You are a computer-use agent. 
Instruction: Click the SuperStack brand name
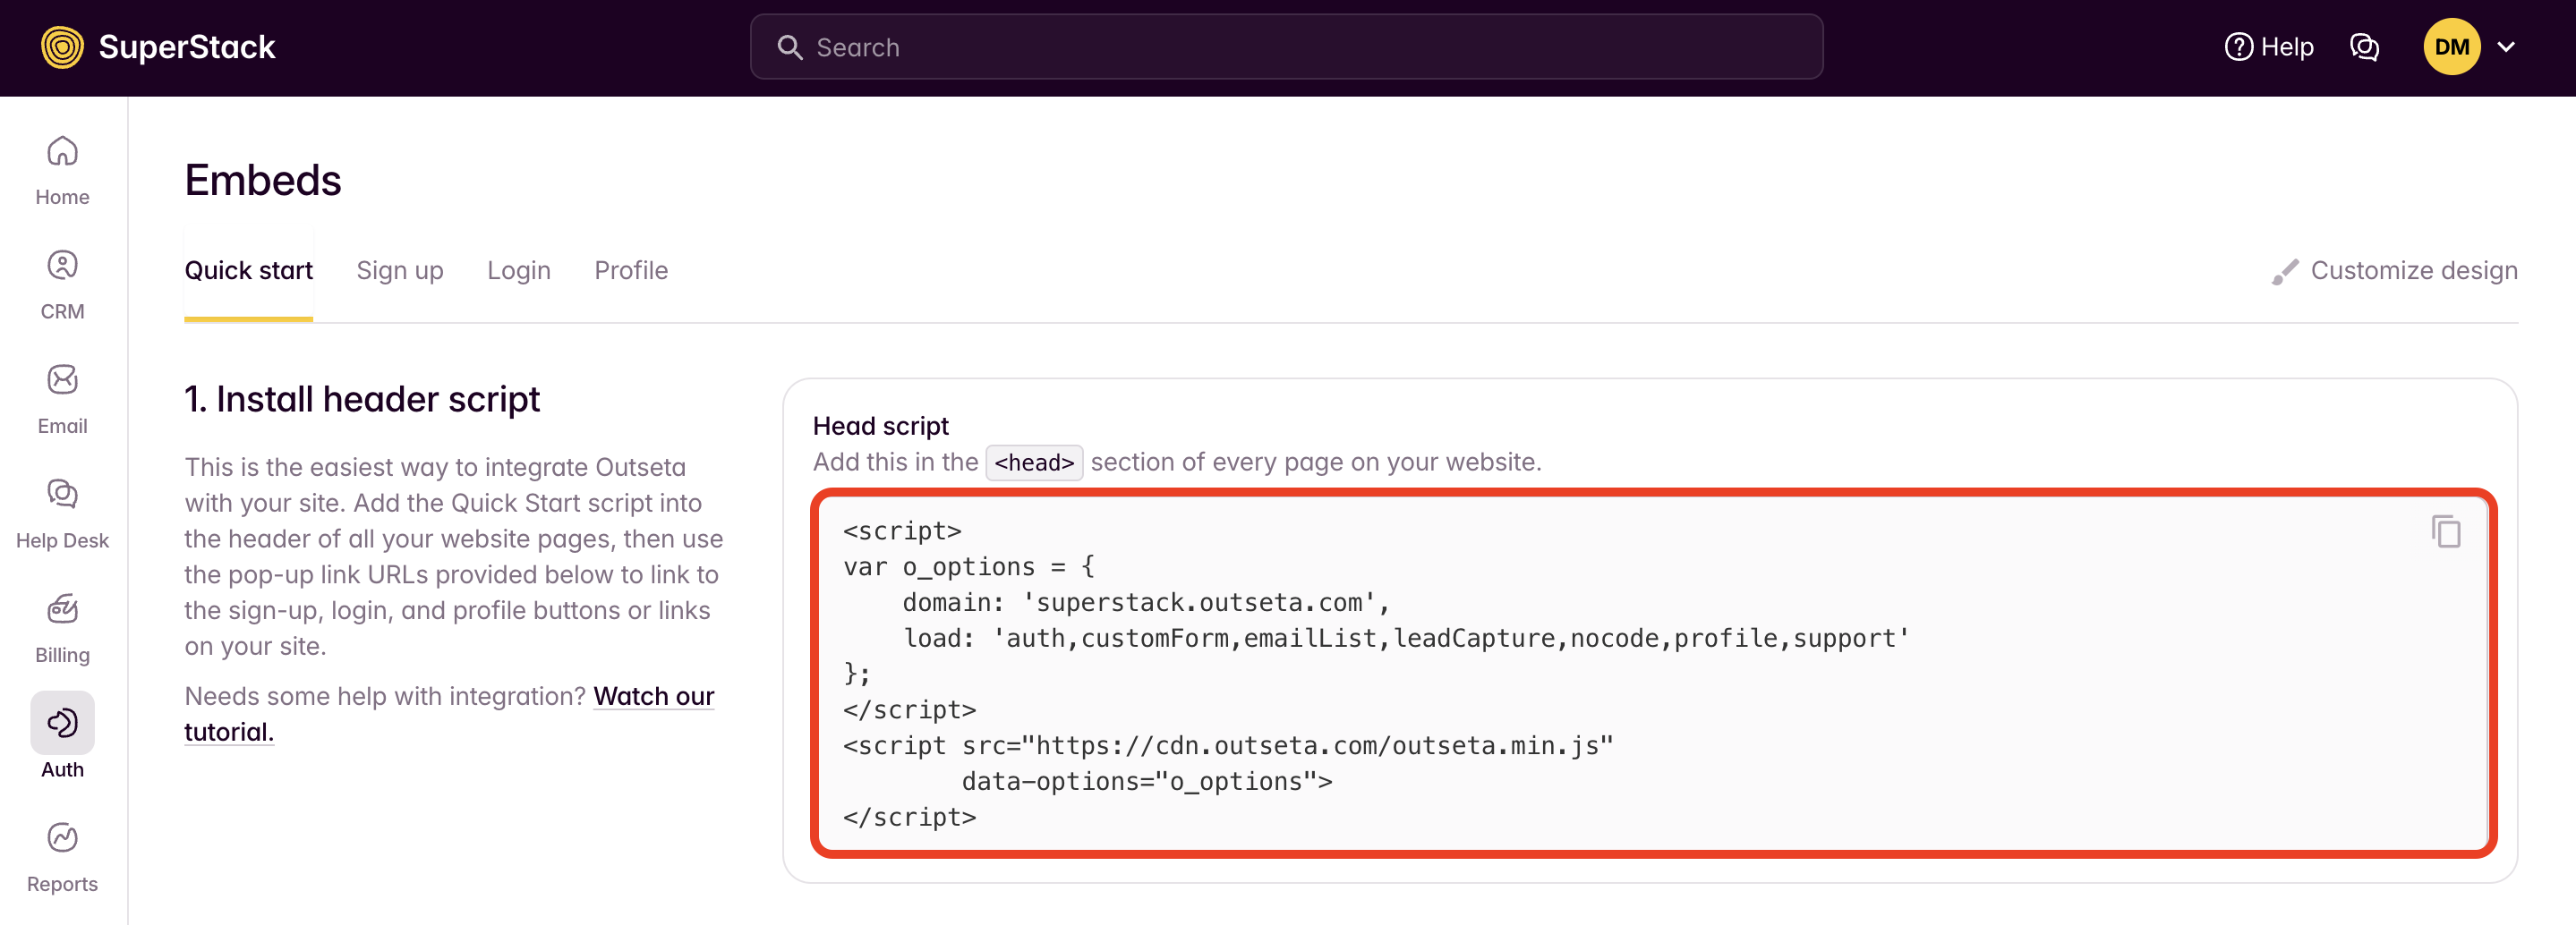(x=187, y=47)
